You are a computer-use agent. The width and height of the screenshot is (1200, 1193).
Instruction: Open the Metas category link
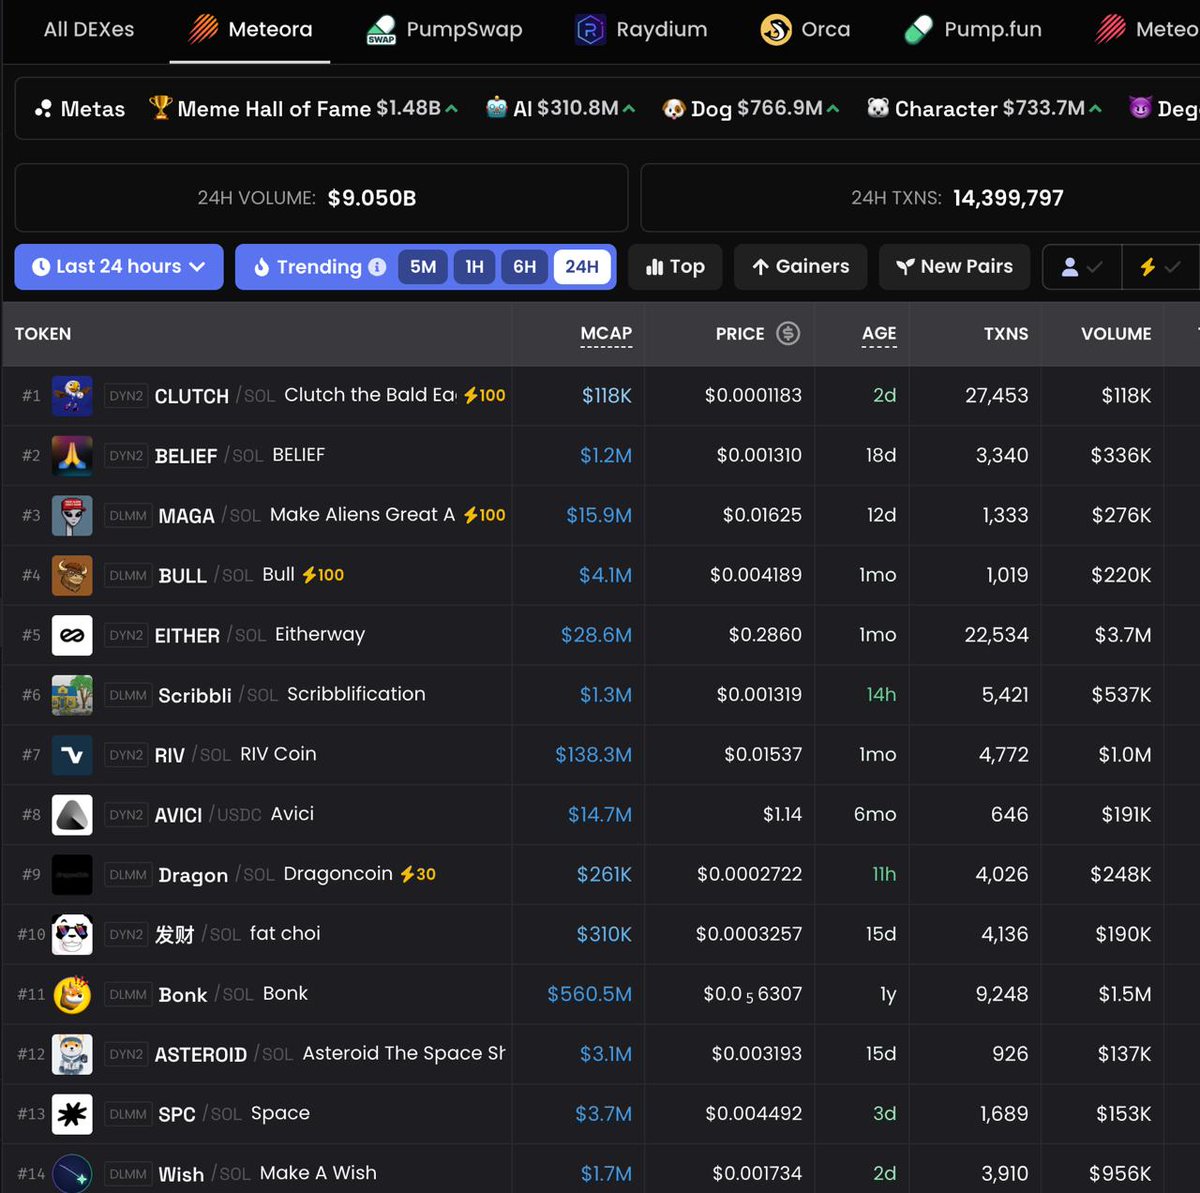80,109
